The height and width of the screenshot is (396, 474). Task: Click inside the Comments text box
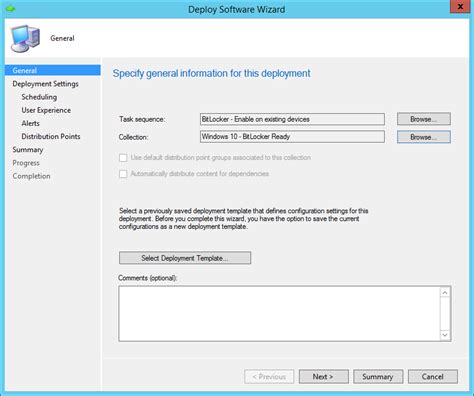(x=279, y=314)
